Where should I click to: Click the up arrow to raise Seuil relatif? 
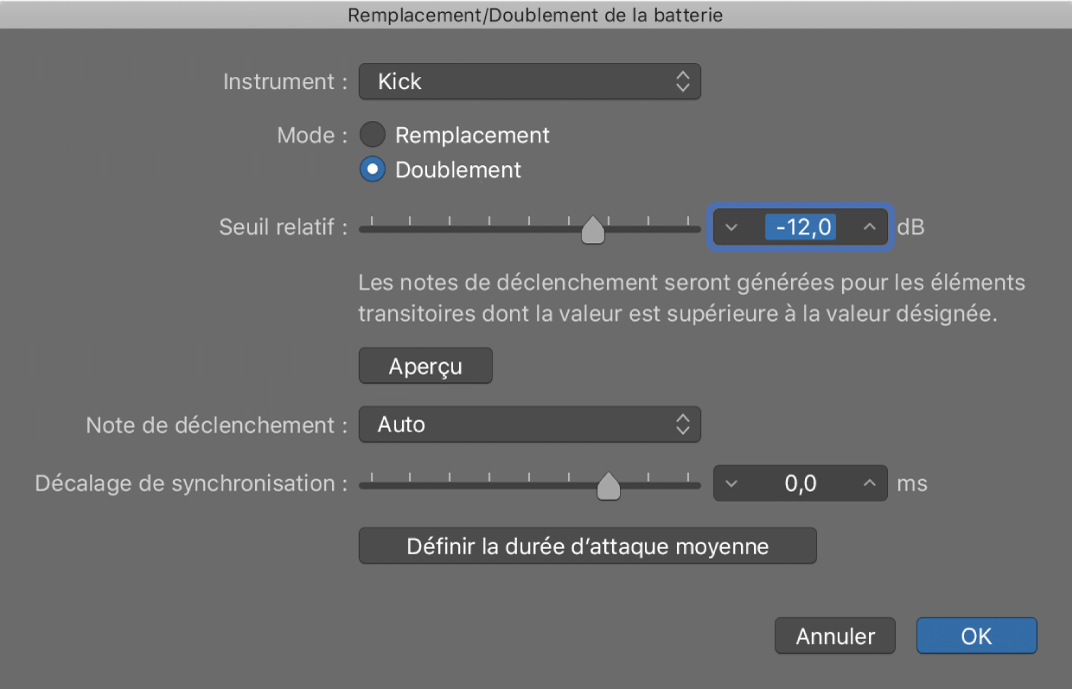[869, 227]
